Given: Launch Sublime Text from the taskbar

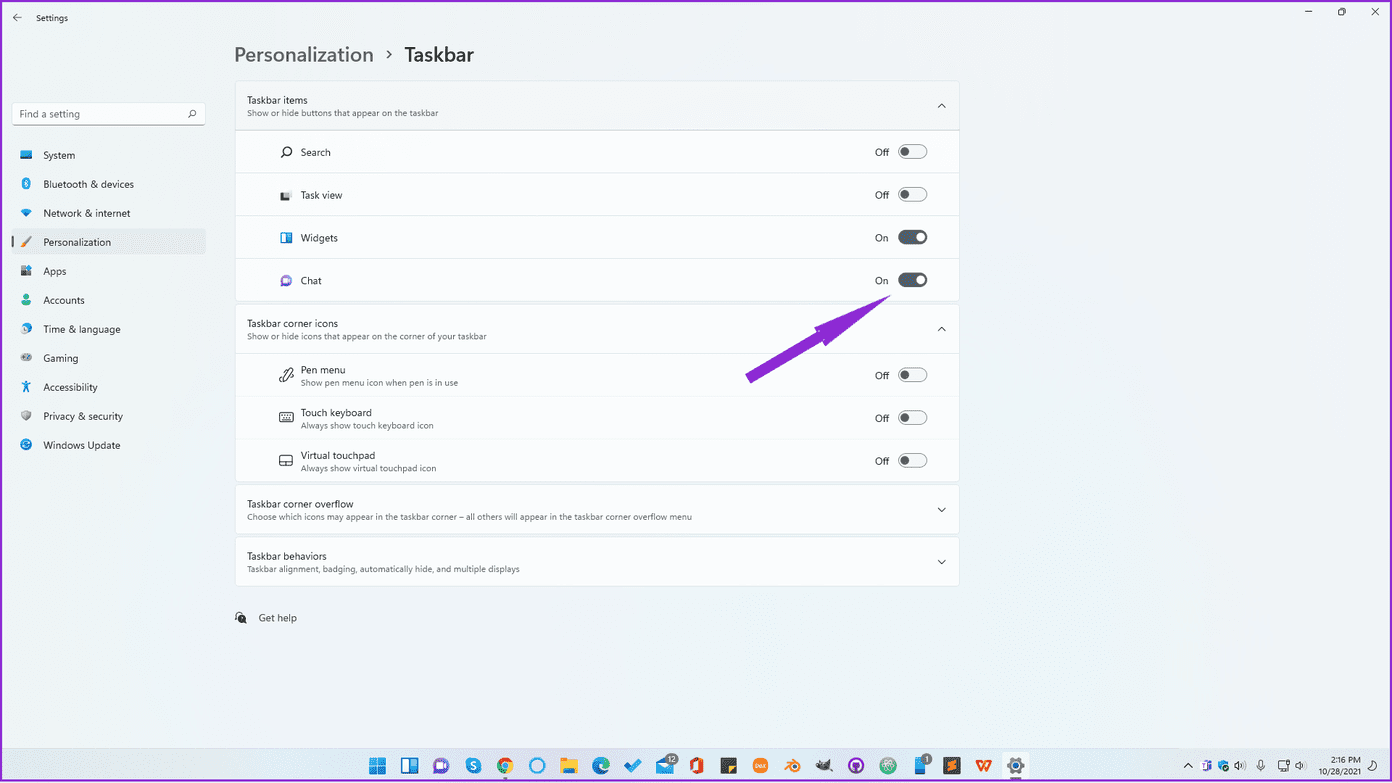Looking at the screenshot, I should [952, 766].
